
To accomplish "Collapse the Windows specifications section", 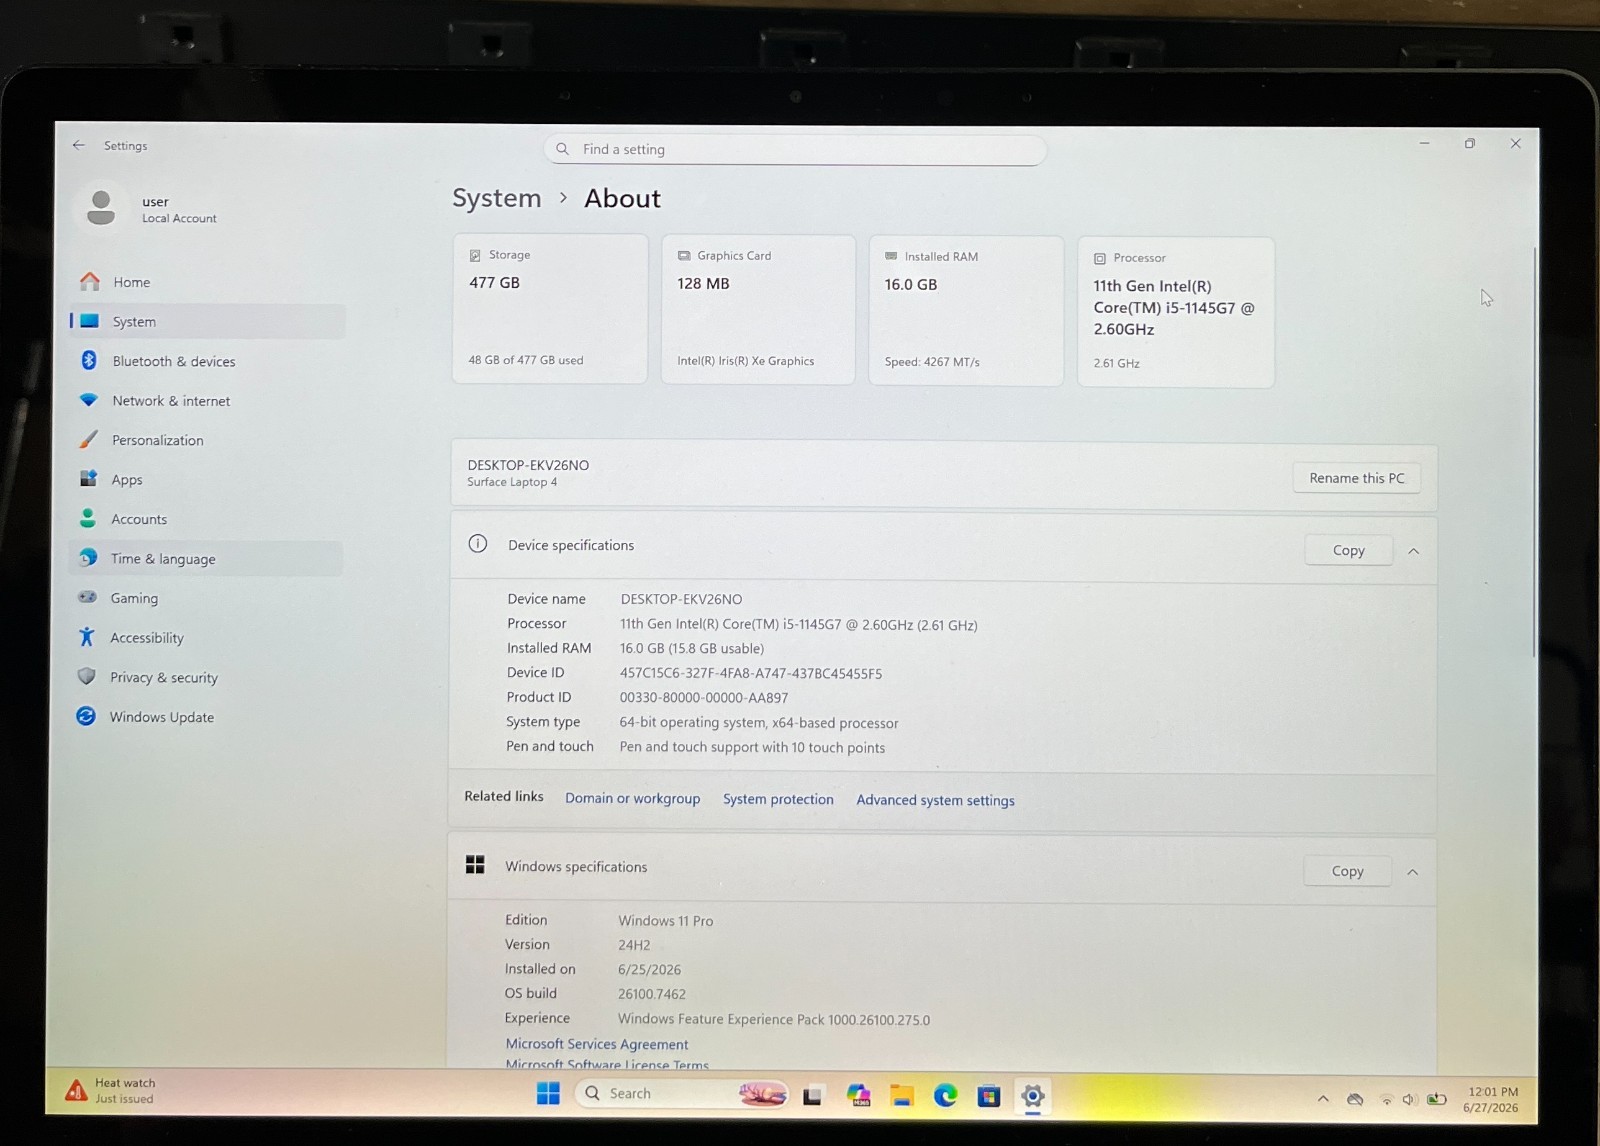I will point(1413,872).
